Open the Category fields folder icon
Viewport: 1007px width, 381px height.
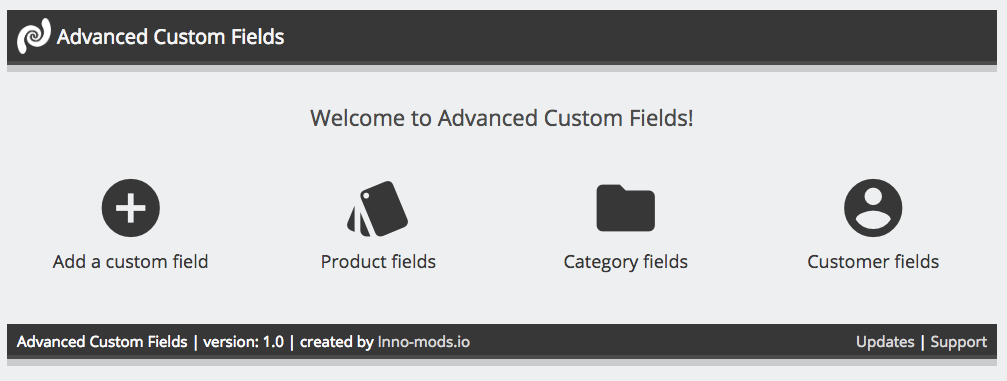(x=626, y=208)
